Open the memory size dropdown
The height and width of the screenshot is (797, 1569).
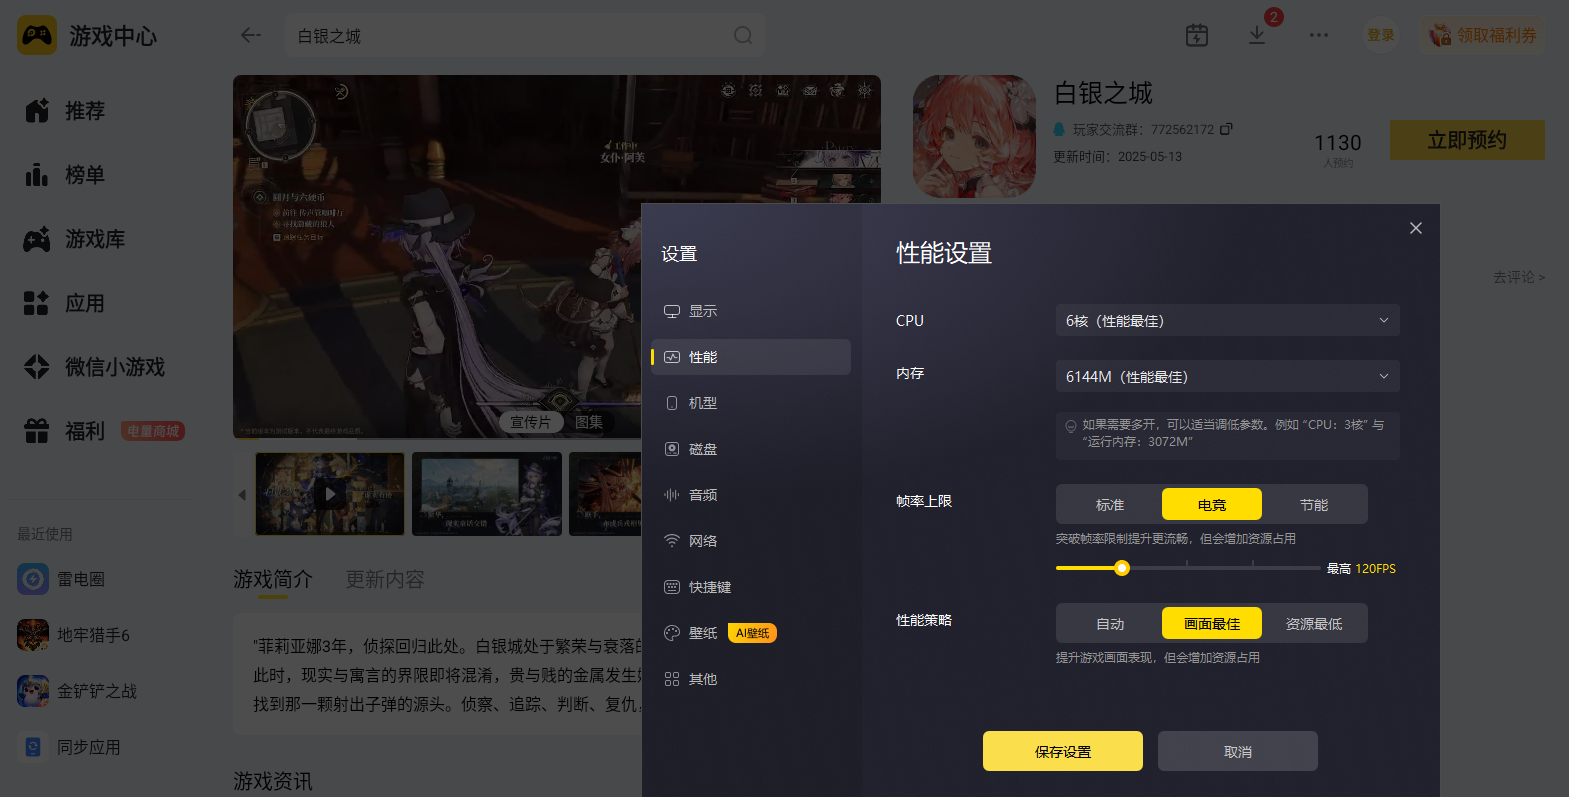(x=1228, y=376)
